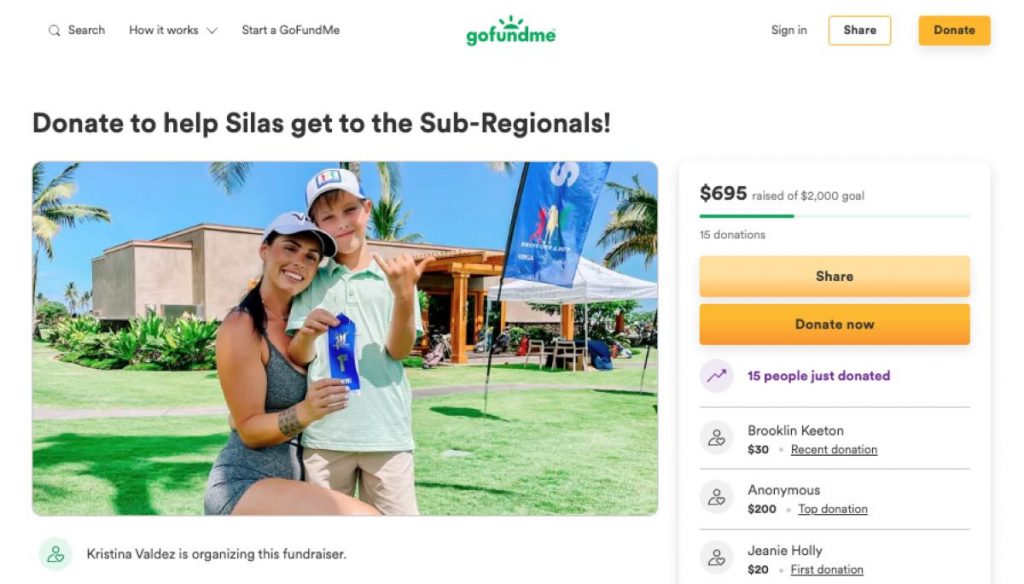Click the search magnifier icon
Viewport: 1024px width, 584px height.
click(x=54, y=31)
